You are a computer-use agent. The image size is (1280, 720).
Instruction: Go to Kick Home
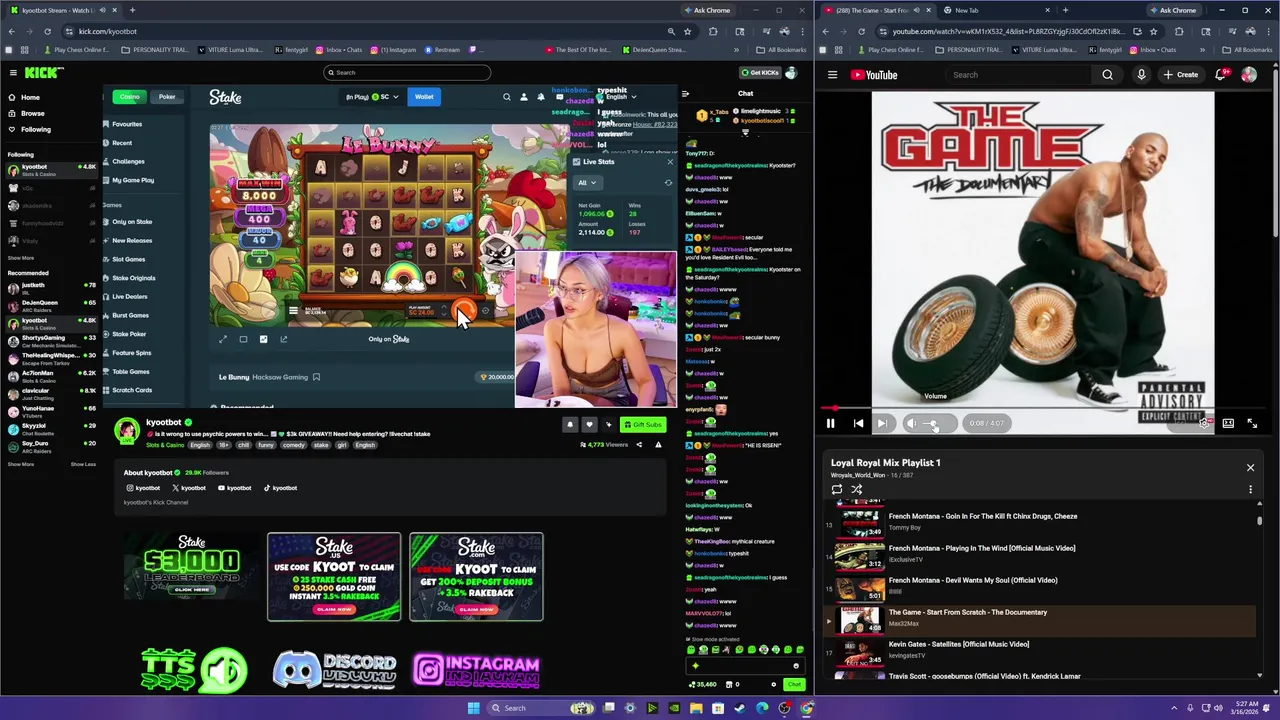24,97
